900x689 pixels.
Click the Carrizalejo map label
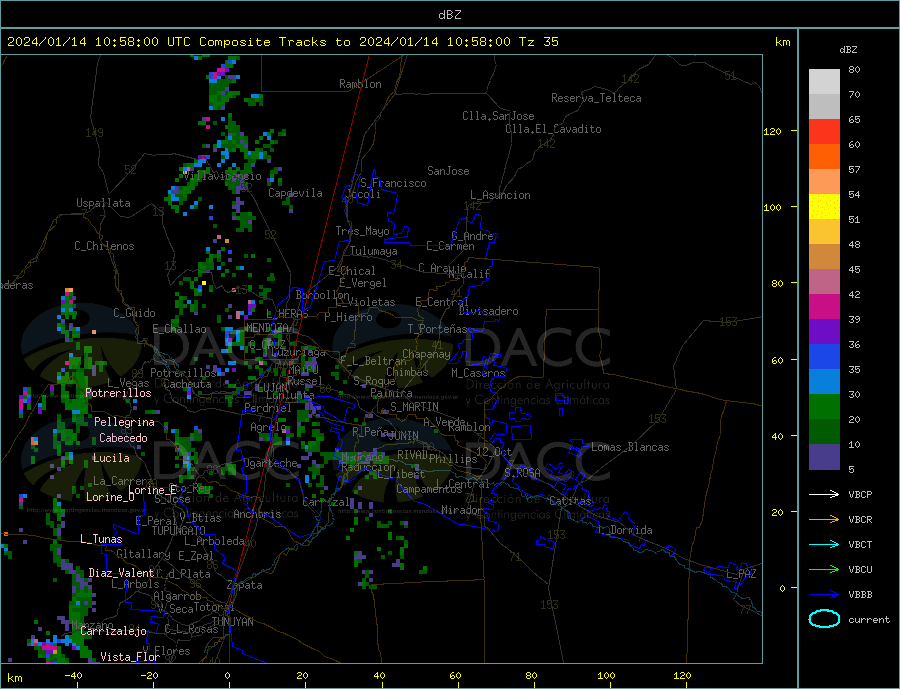tap(114, 631)
